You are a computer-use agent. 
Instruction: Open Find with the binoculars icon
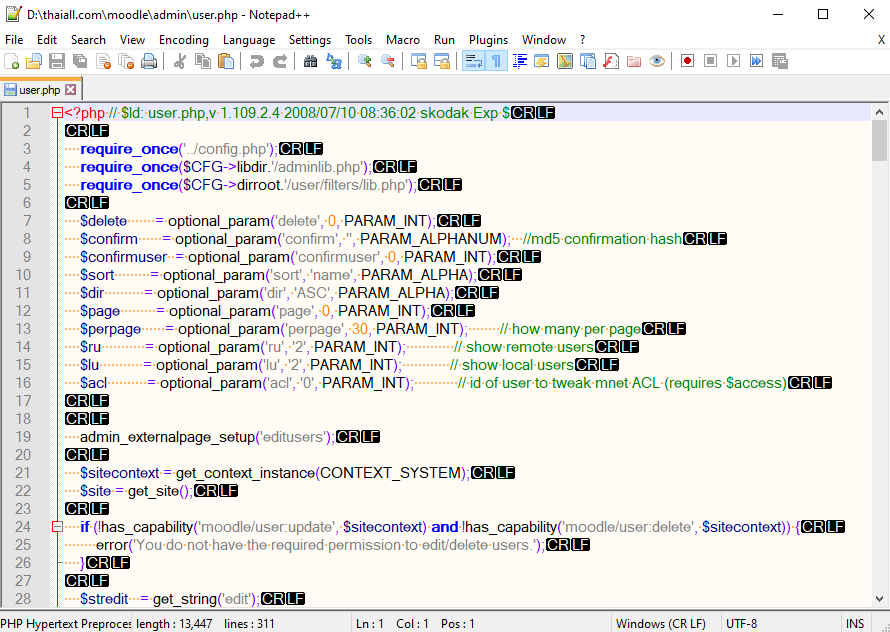click(x=310, y=61)
